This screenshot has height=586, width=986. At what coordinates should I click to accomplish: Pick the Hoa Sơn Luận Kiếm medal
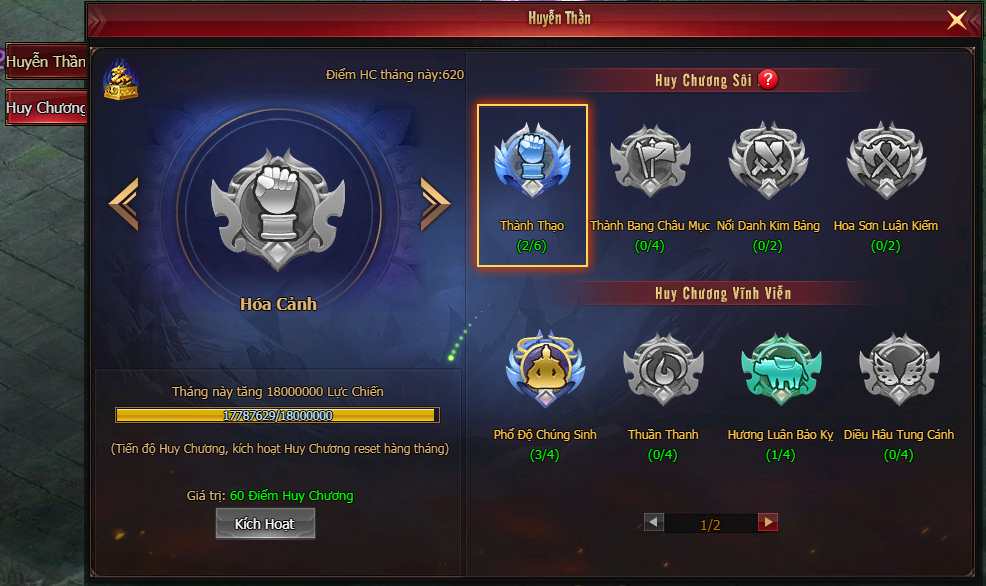[x=886, y=160]
